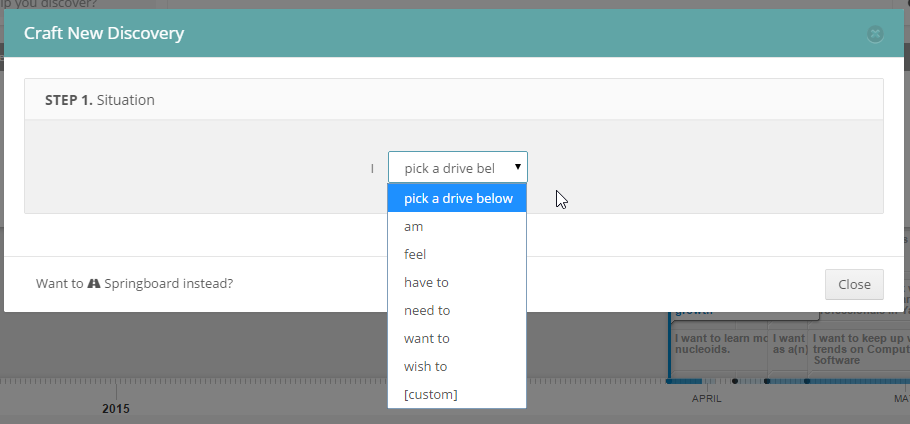
Task: Click 'I want to learn' nucleoids card in timeline
Action: pyautogui.click(x=720, y=345)
